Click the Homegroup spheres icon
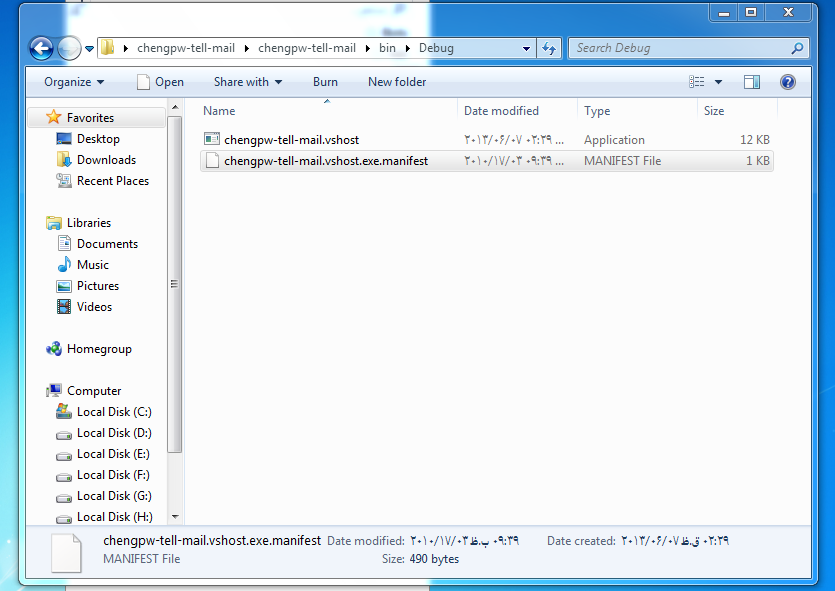 [54, 349]
